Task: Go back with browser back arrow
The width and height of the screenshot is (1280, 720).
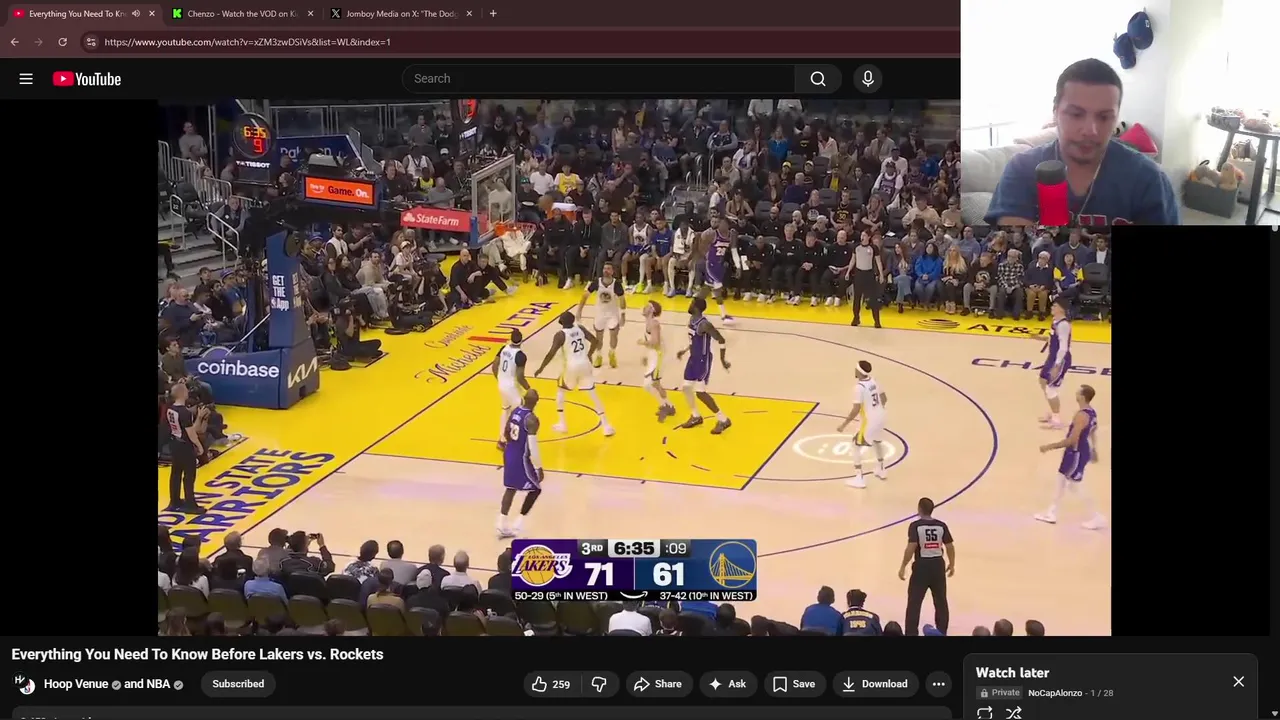Action: pos(14,42)
